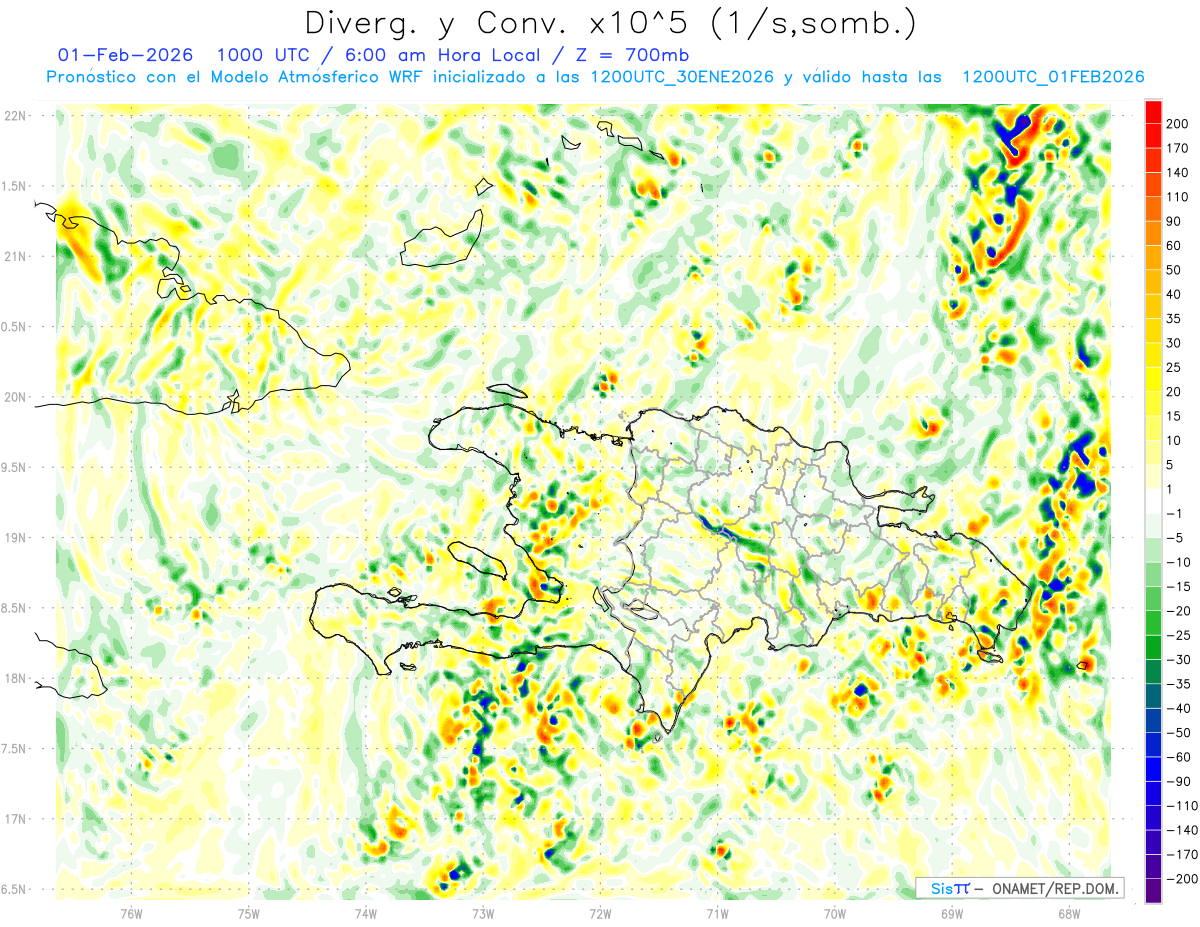Viewport: 1200px width, 927px height.
Task: Select the white colorbar segment between 1 and -1
Action: (1153, 501)
